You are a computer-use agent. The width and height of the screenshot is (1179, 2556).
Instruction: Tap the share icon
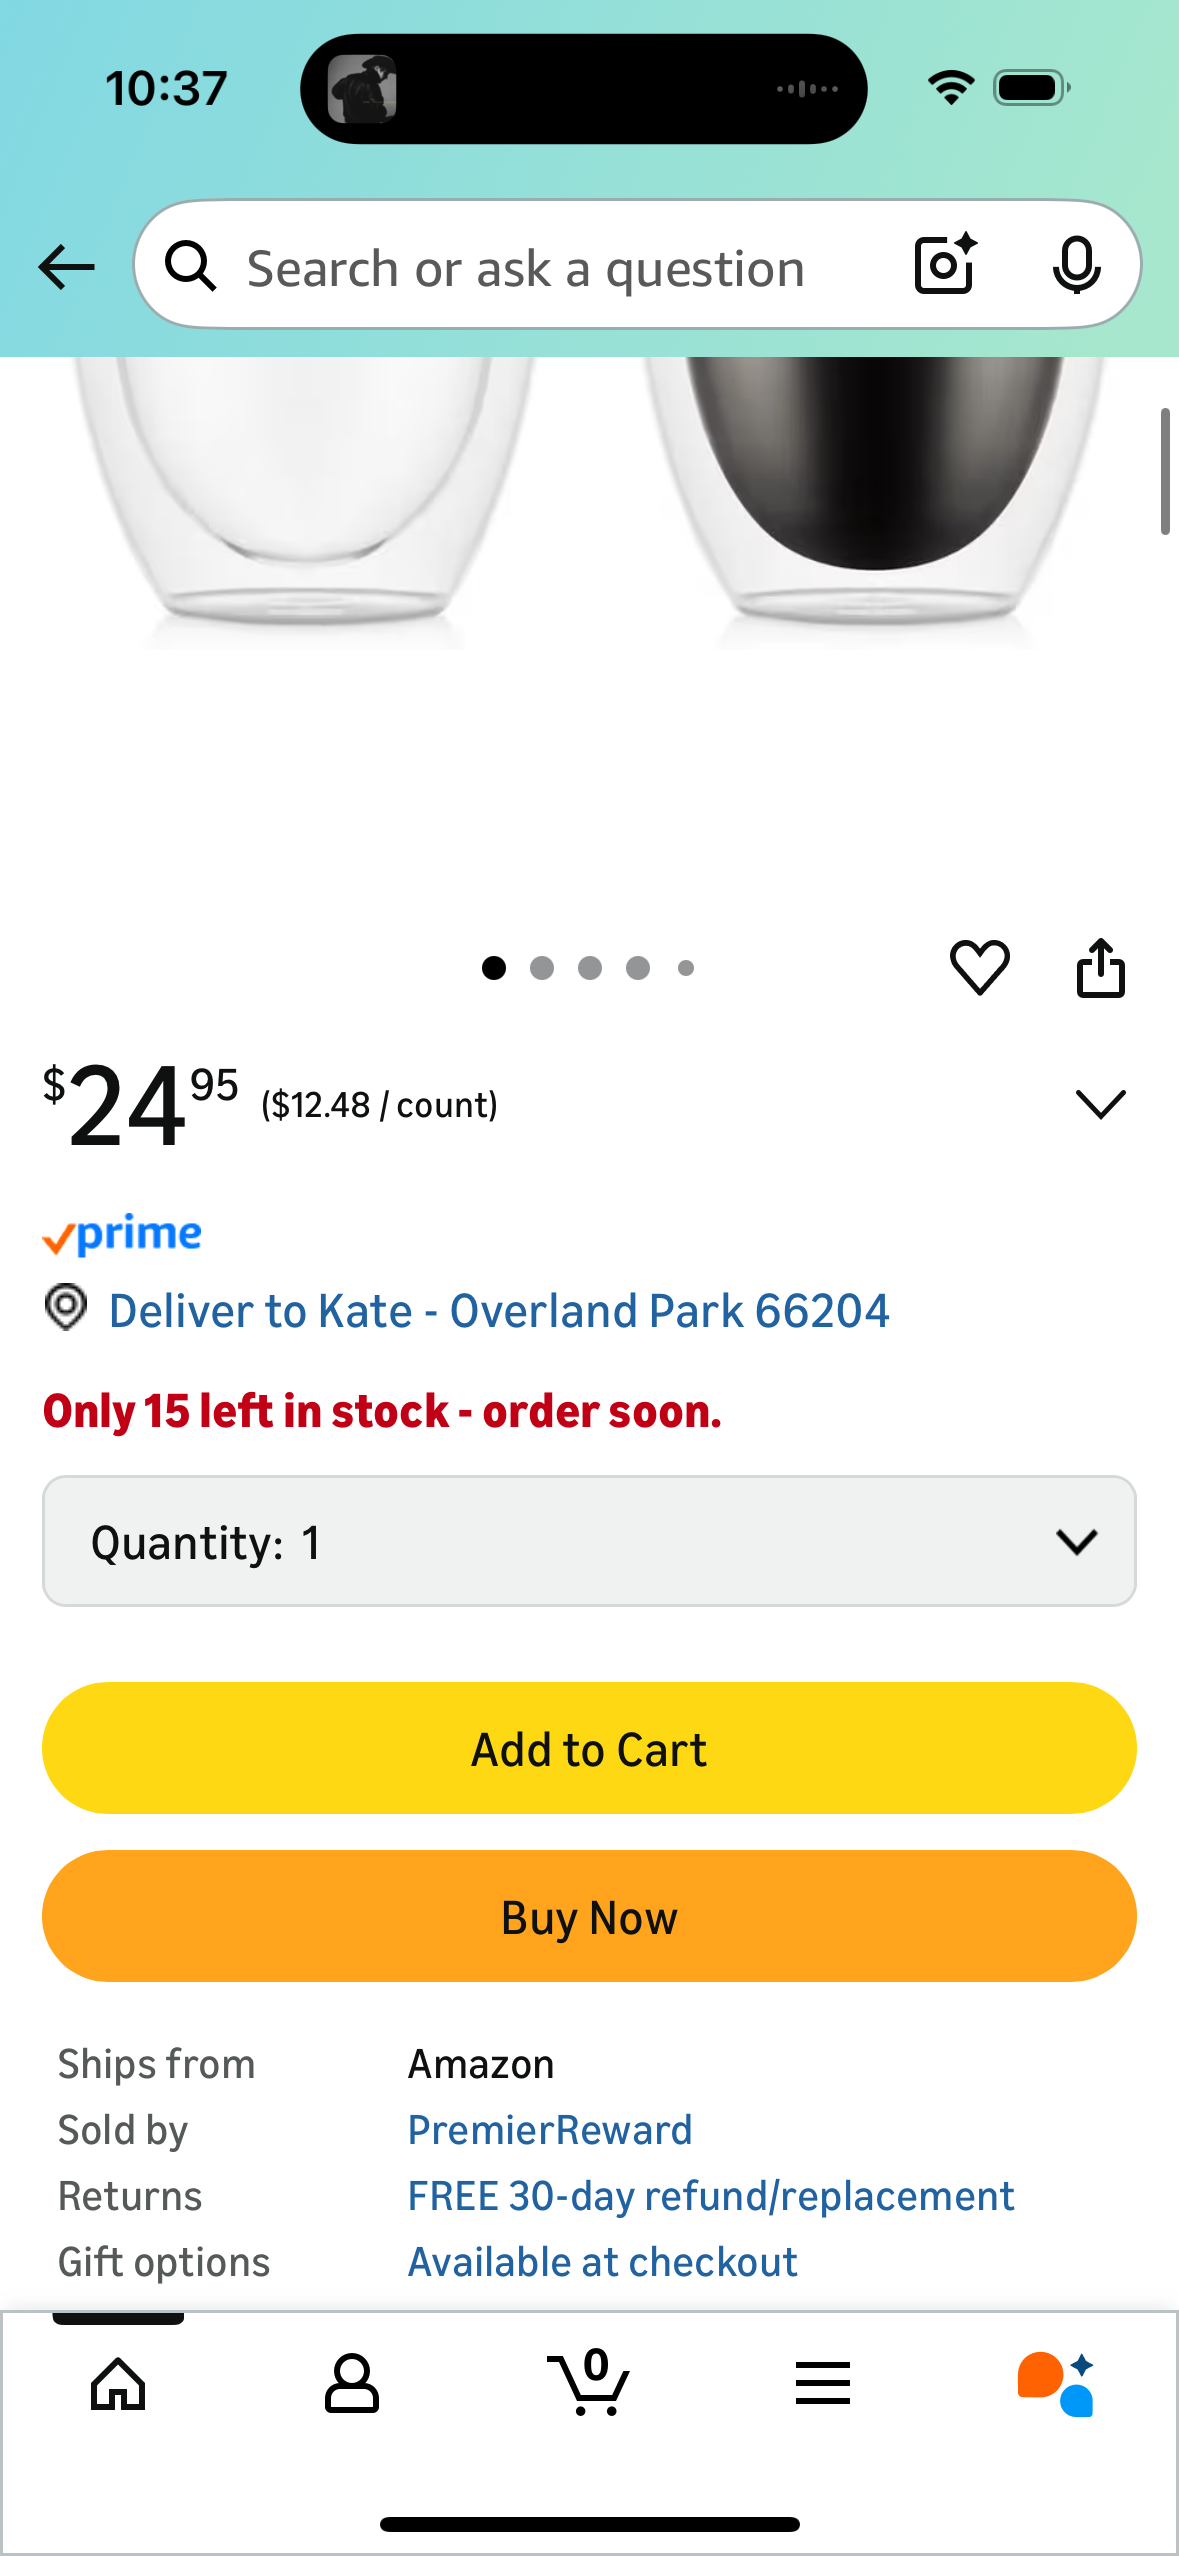pyautogui.click(x=1100, y=967)
